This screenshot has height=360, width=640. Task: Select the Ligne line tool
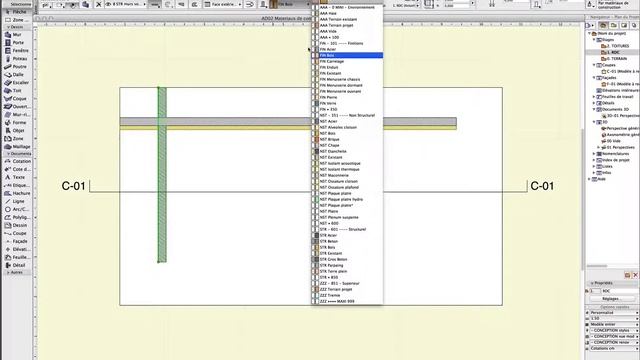16,201
